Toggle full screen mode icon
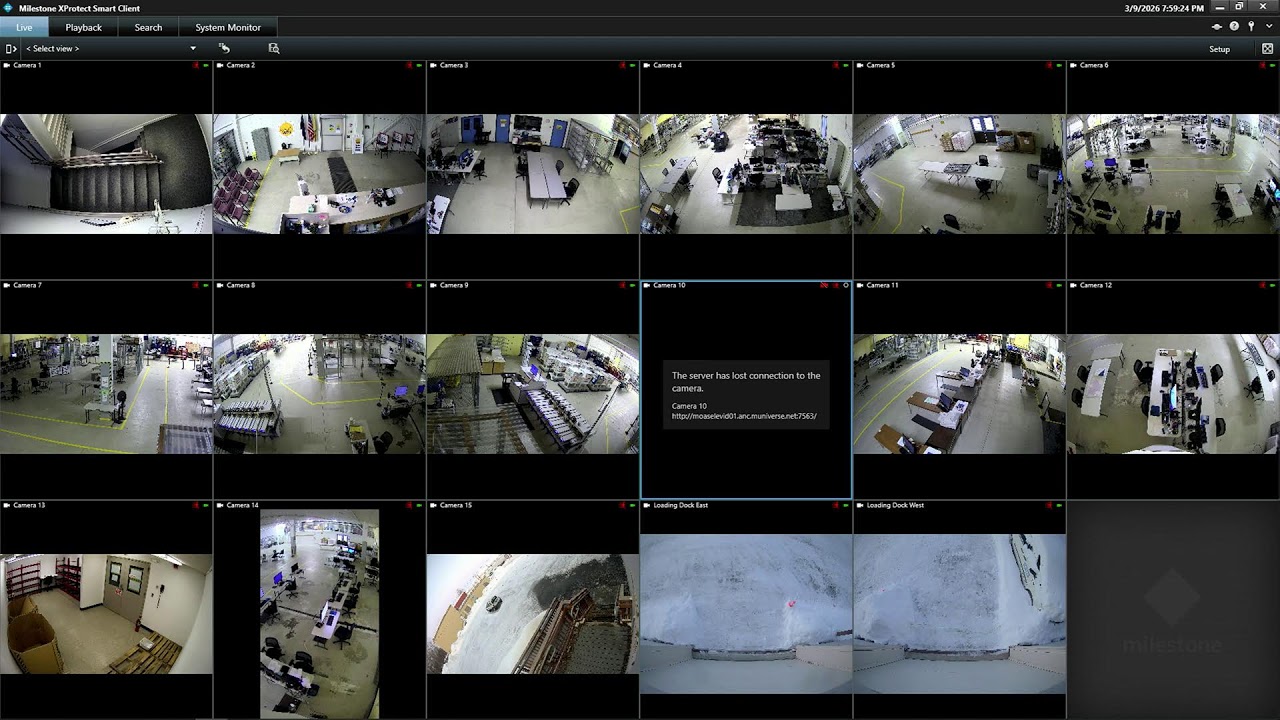 1267,48
